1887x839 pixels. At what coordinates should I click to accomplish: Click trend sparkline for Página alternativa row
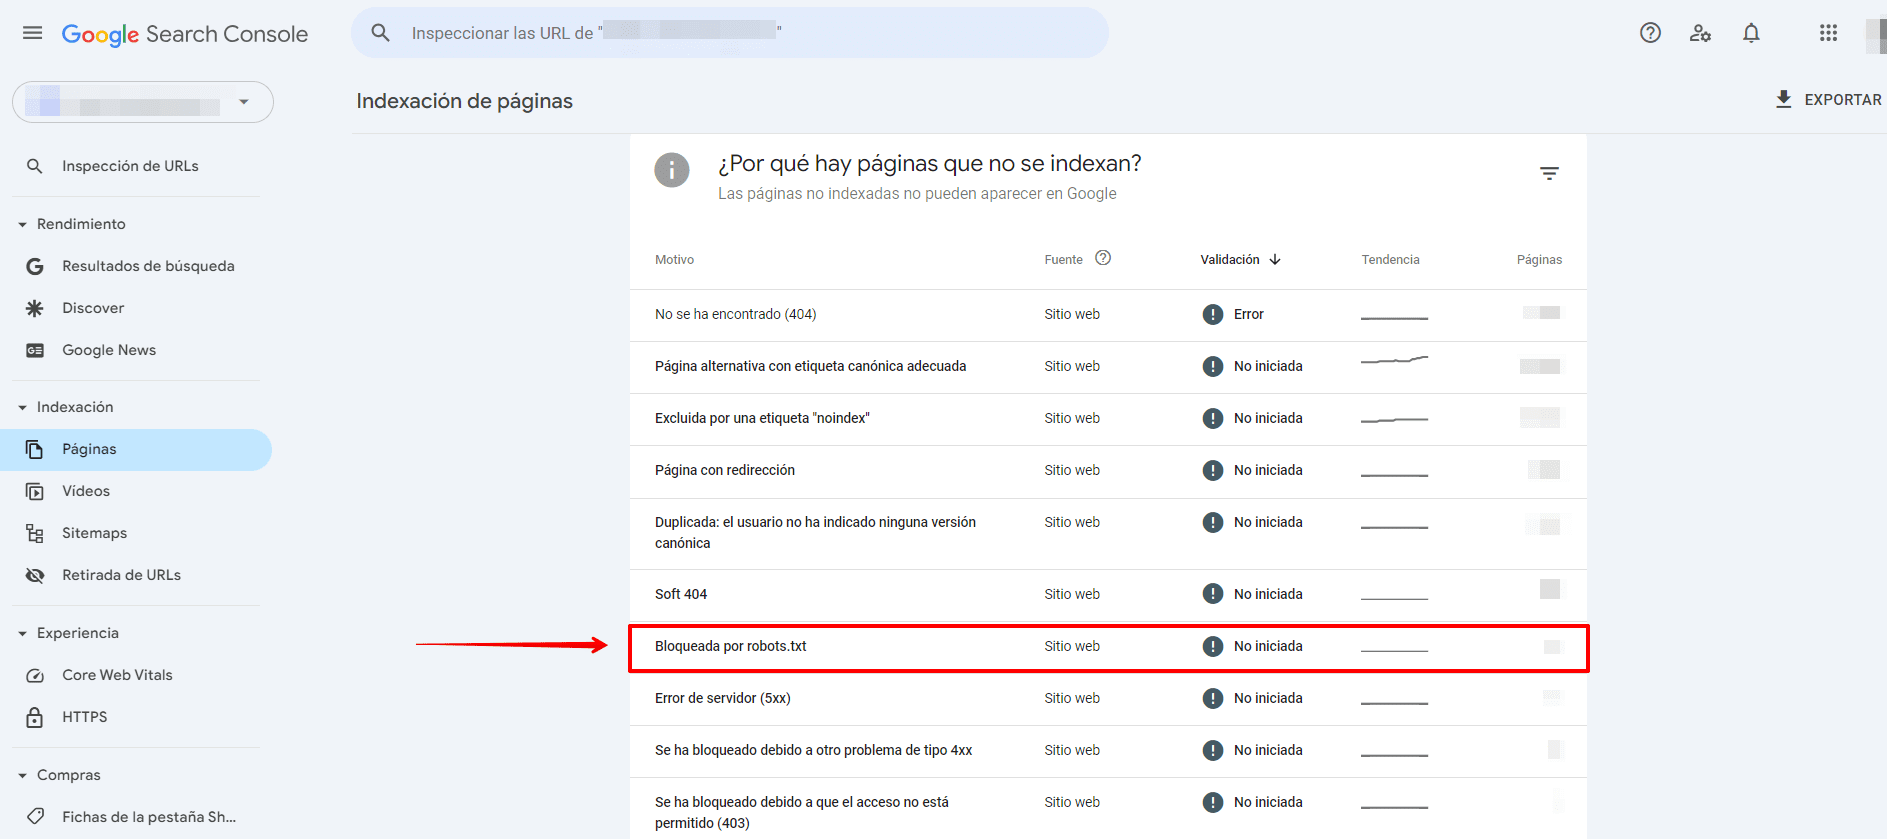(1394, 359)
